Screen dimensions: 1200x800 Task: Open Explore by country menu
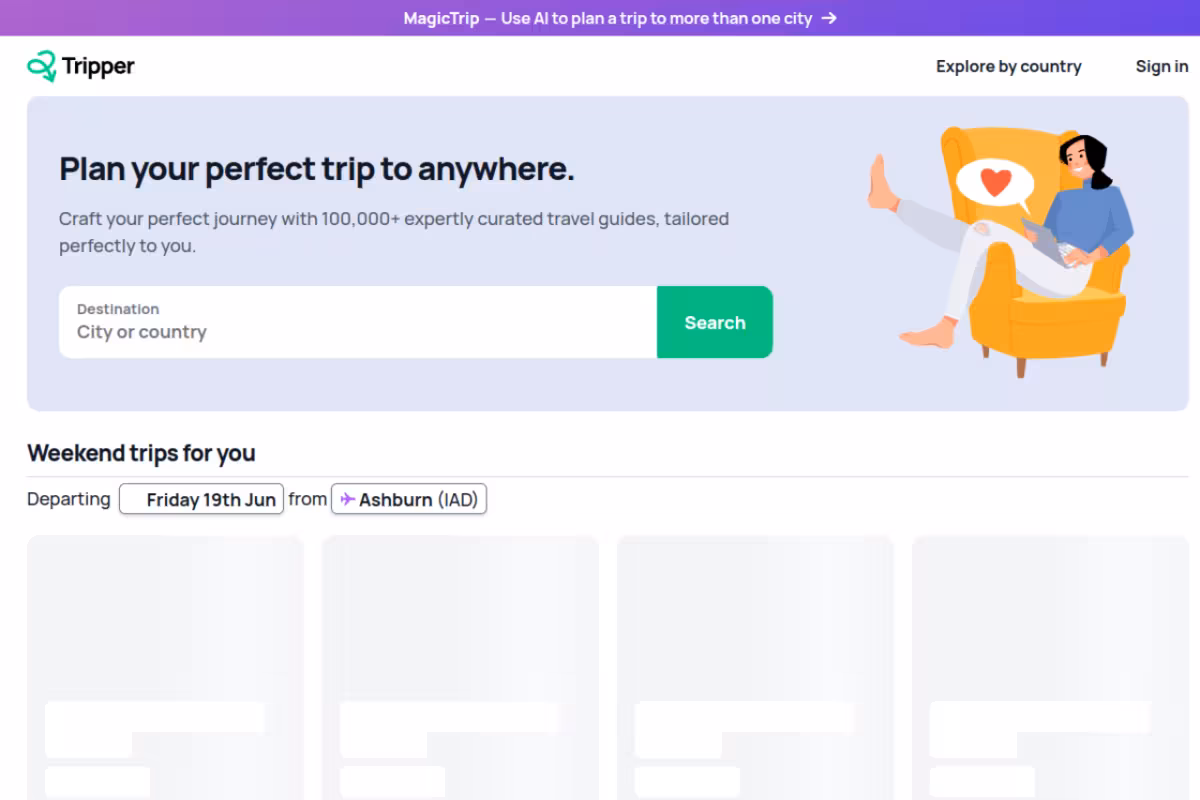click(x=1008, y=66)
